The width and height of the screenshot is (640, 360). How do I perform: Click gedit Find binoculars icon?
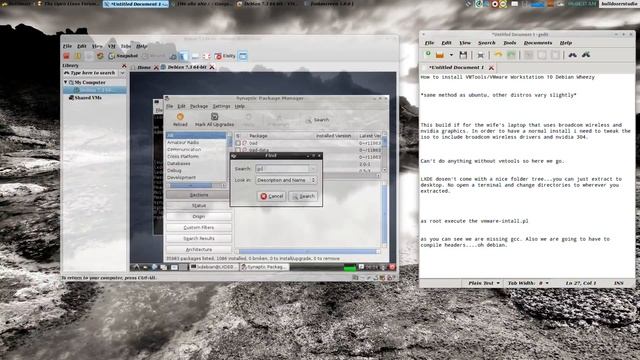573,55
